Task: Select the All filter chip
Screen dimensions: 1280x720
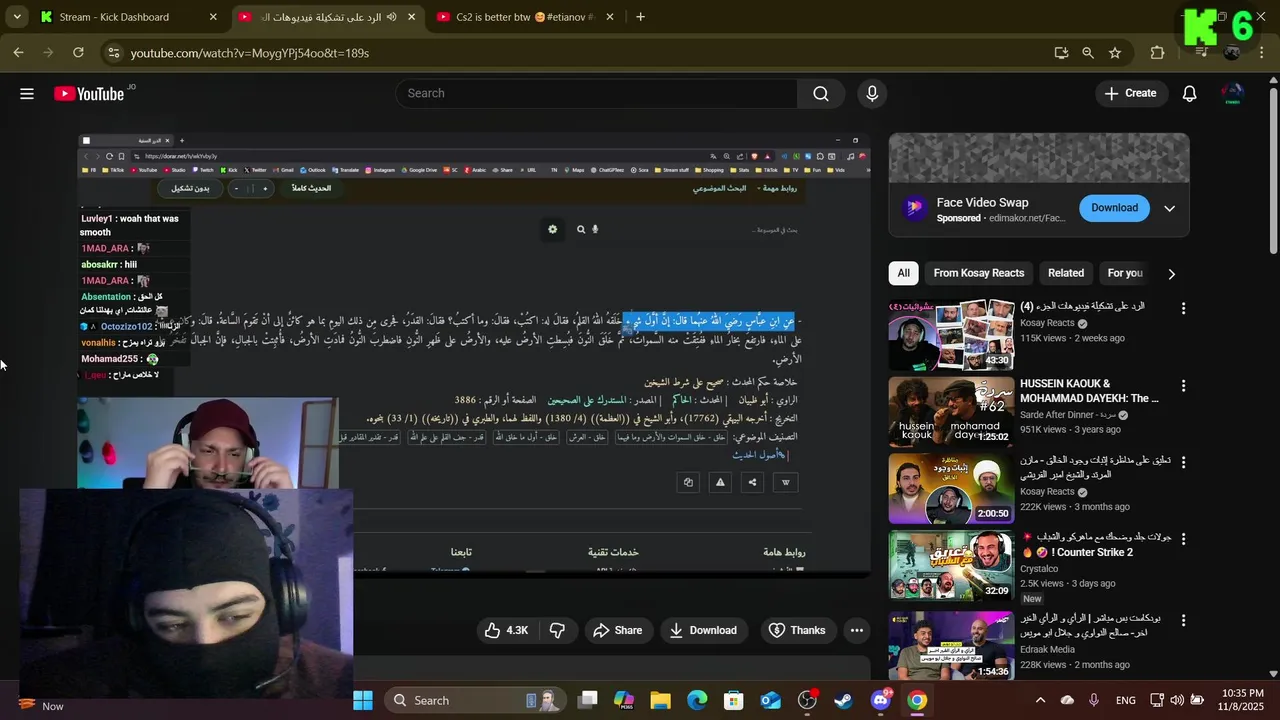Action: [903, 273]
